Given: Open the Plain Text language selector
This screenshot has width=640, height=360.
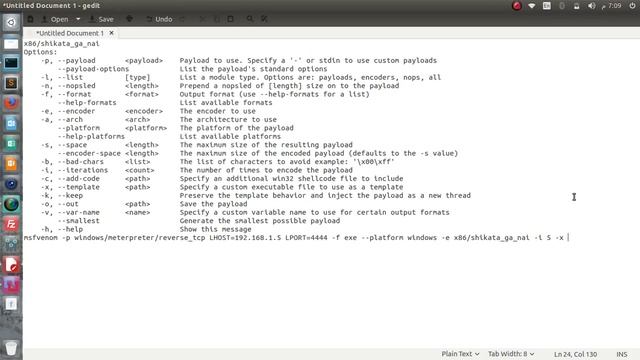Looking at the screenshot, I should click(x=460, y=354).
